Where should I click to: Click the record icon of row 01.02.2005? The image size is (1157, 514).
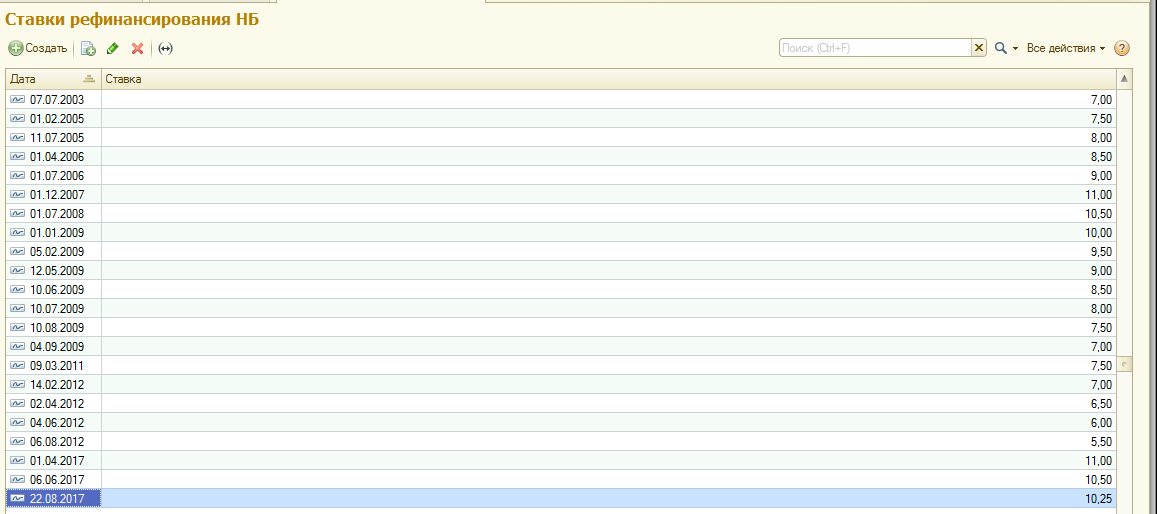(x=17, y=118)
